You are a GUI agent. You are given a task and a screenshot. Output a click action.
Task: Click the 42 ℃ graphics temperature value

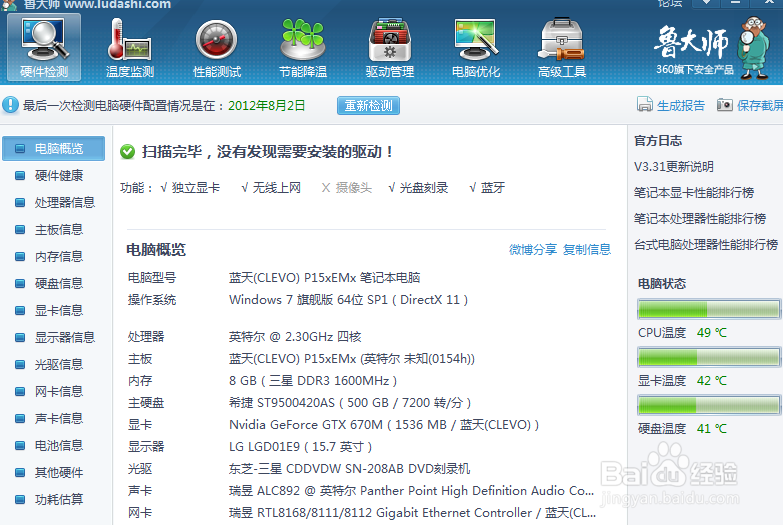[712, 380]
